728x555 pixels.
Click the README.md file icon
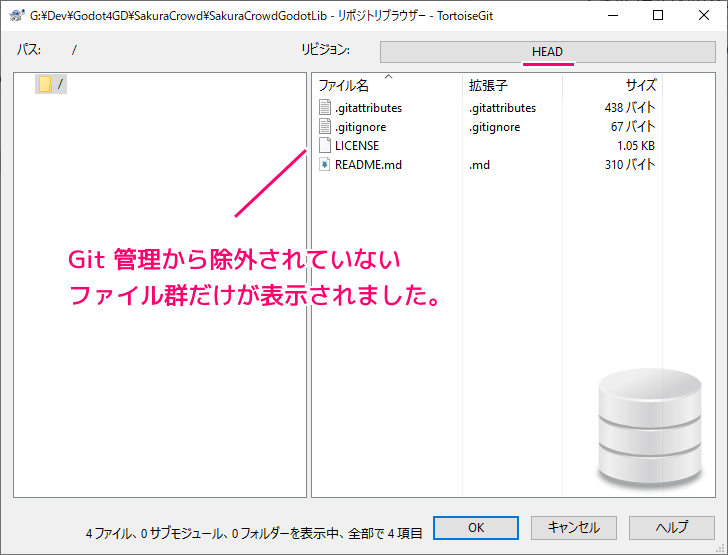pyautogui.click(x=324, y=165)
